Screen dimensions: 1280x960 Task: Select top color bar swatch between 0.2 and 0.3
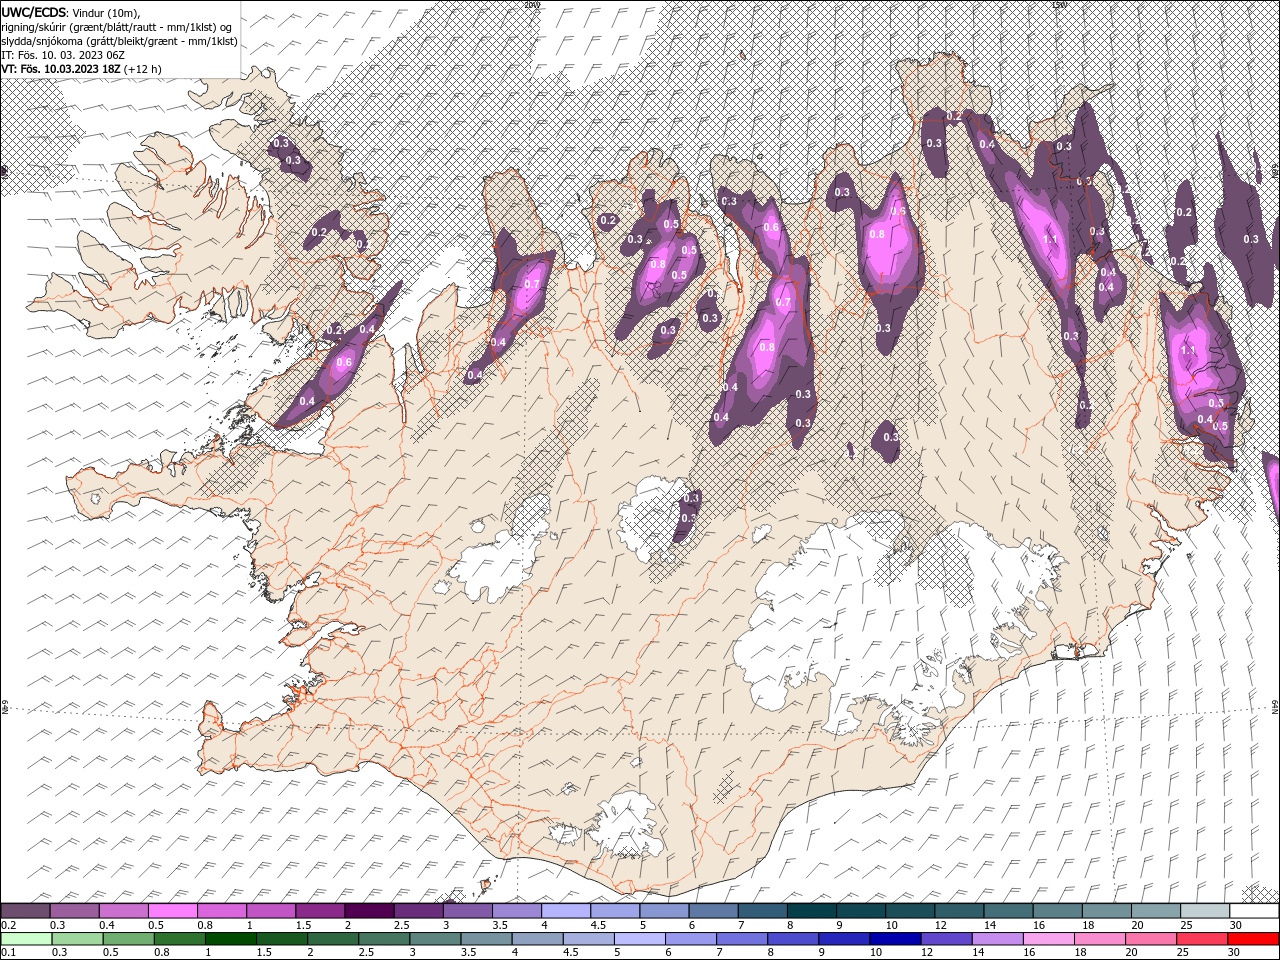tap(25, 910)
